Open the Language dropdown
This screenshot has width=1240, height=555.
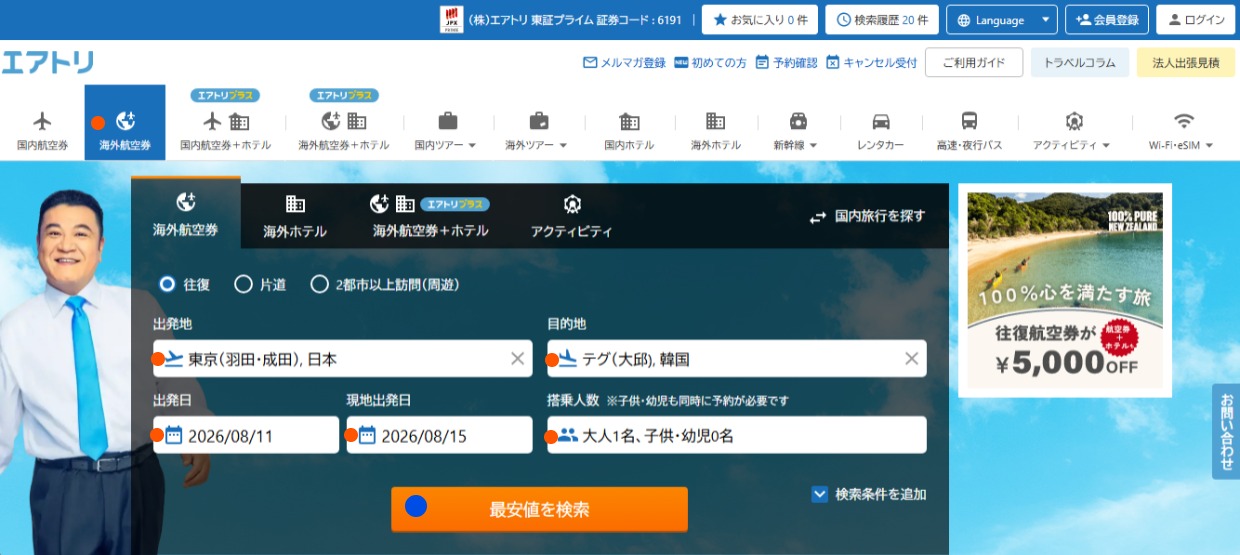1002,20
